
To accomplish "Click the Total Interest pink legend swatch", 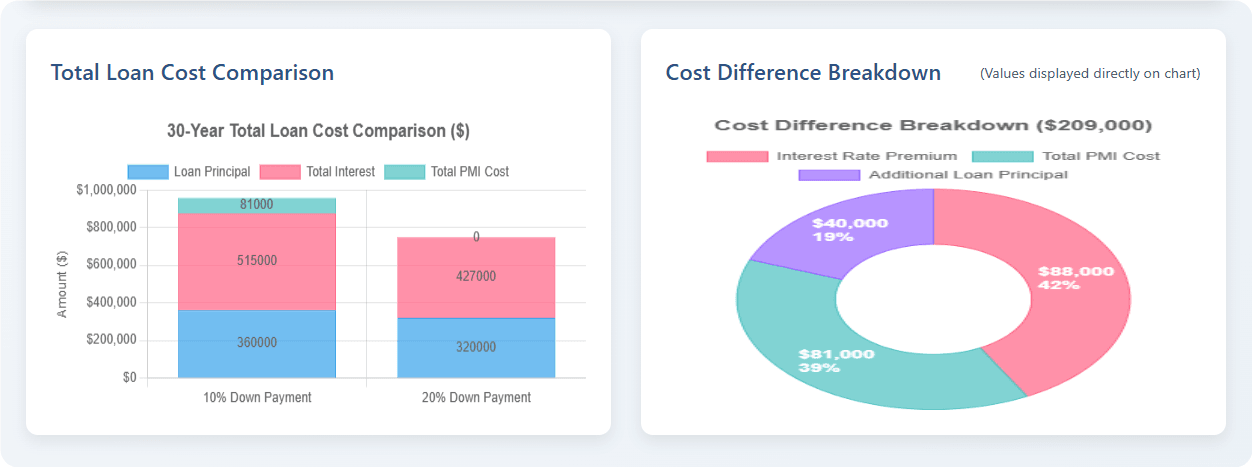I will [280, 172].
